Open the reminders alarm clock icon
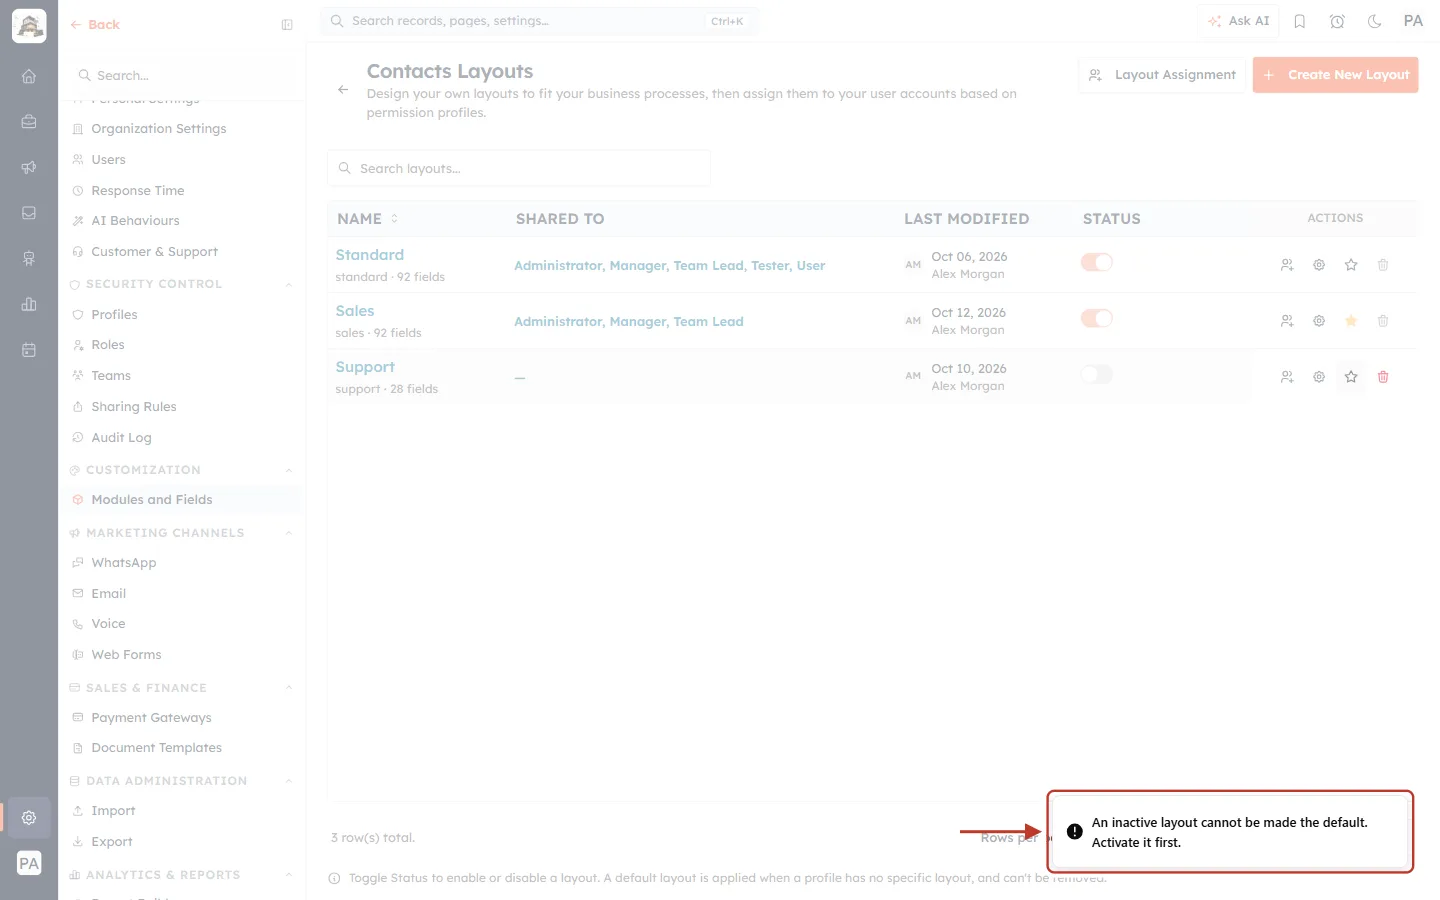The image size is (1440, 900). click(x=1337, y=21)
